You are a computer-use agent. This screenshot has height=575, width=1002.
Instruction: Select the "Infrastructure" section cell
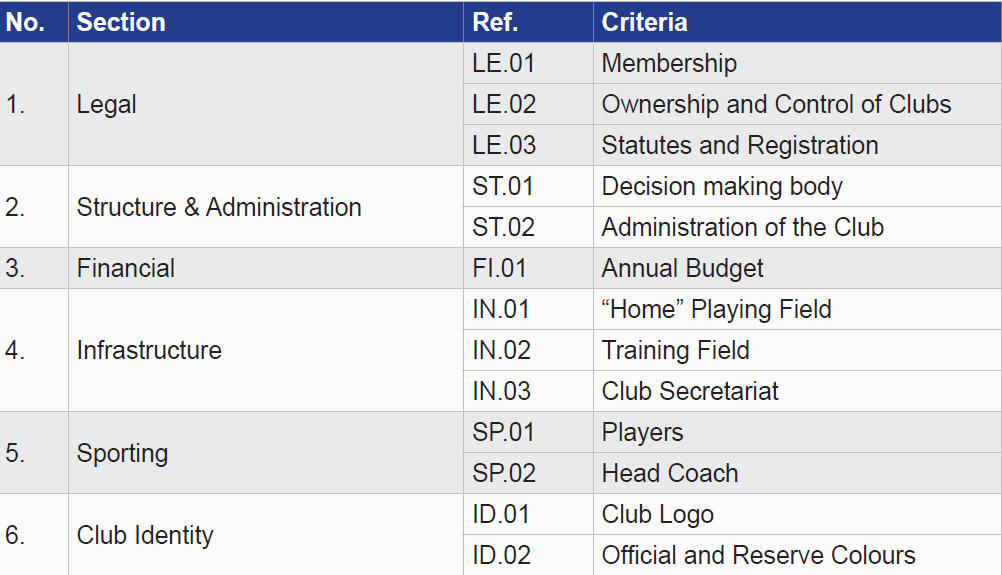(149, 350)
